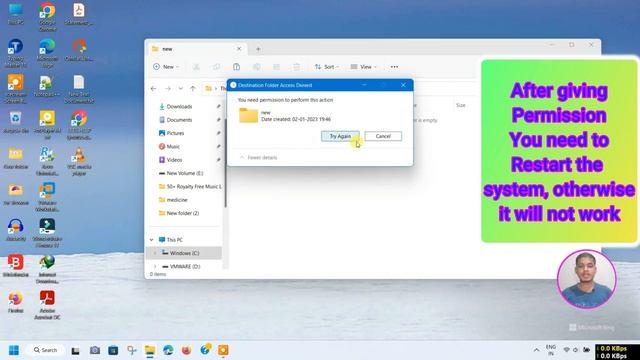This screenshot has height=360, width=640.
Task: Cancel the Destination Folder Access Denied dialog
Action: [383, 136]
